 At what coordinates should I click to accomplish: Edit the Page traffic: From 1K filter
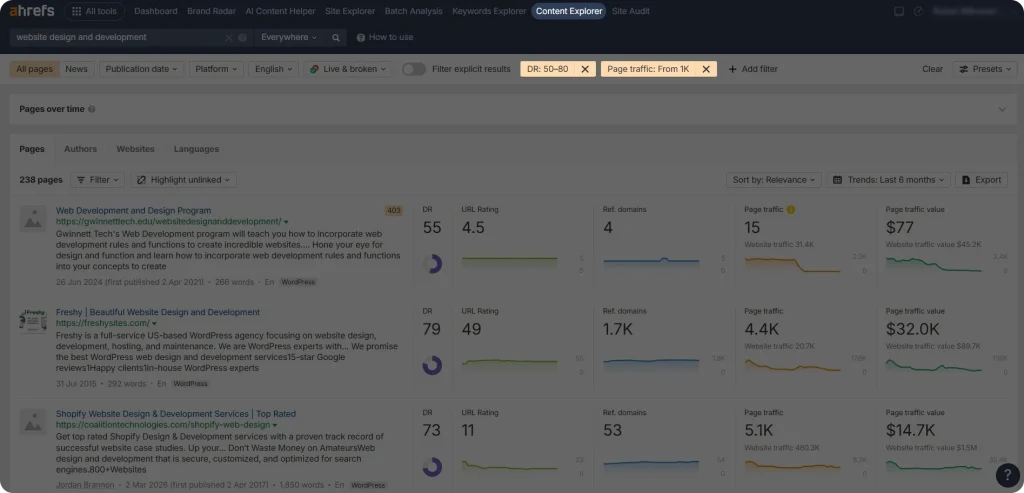[648, 69]
